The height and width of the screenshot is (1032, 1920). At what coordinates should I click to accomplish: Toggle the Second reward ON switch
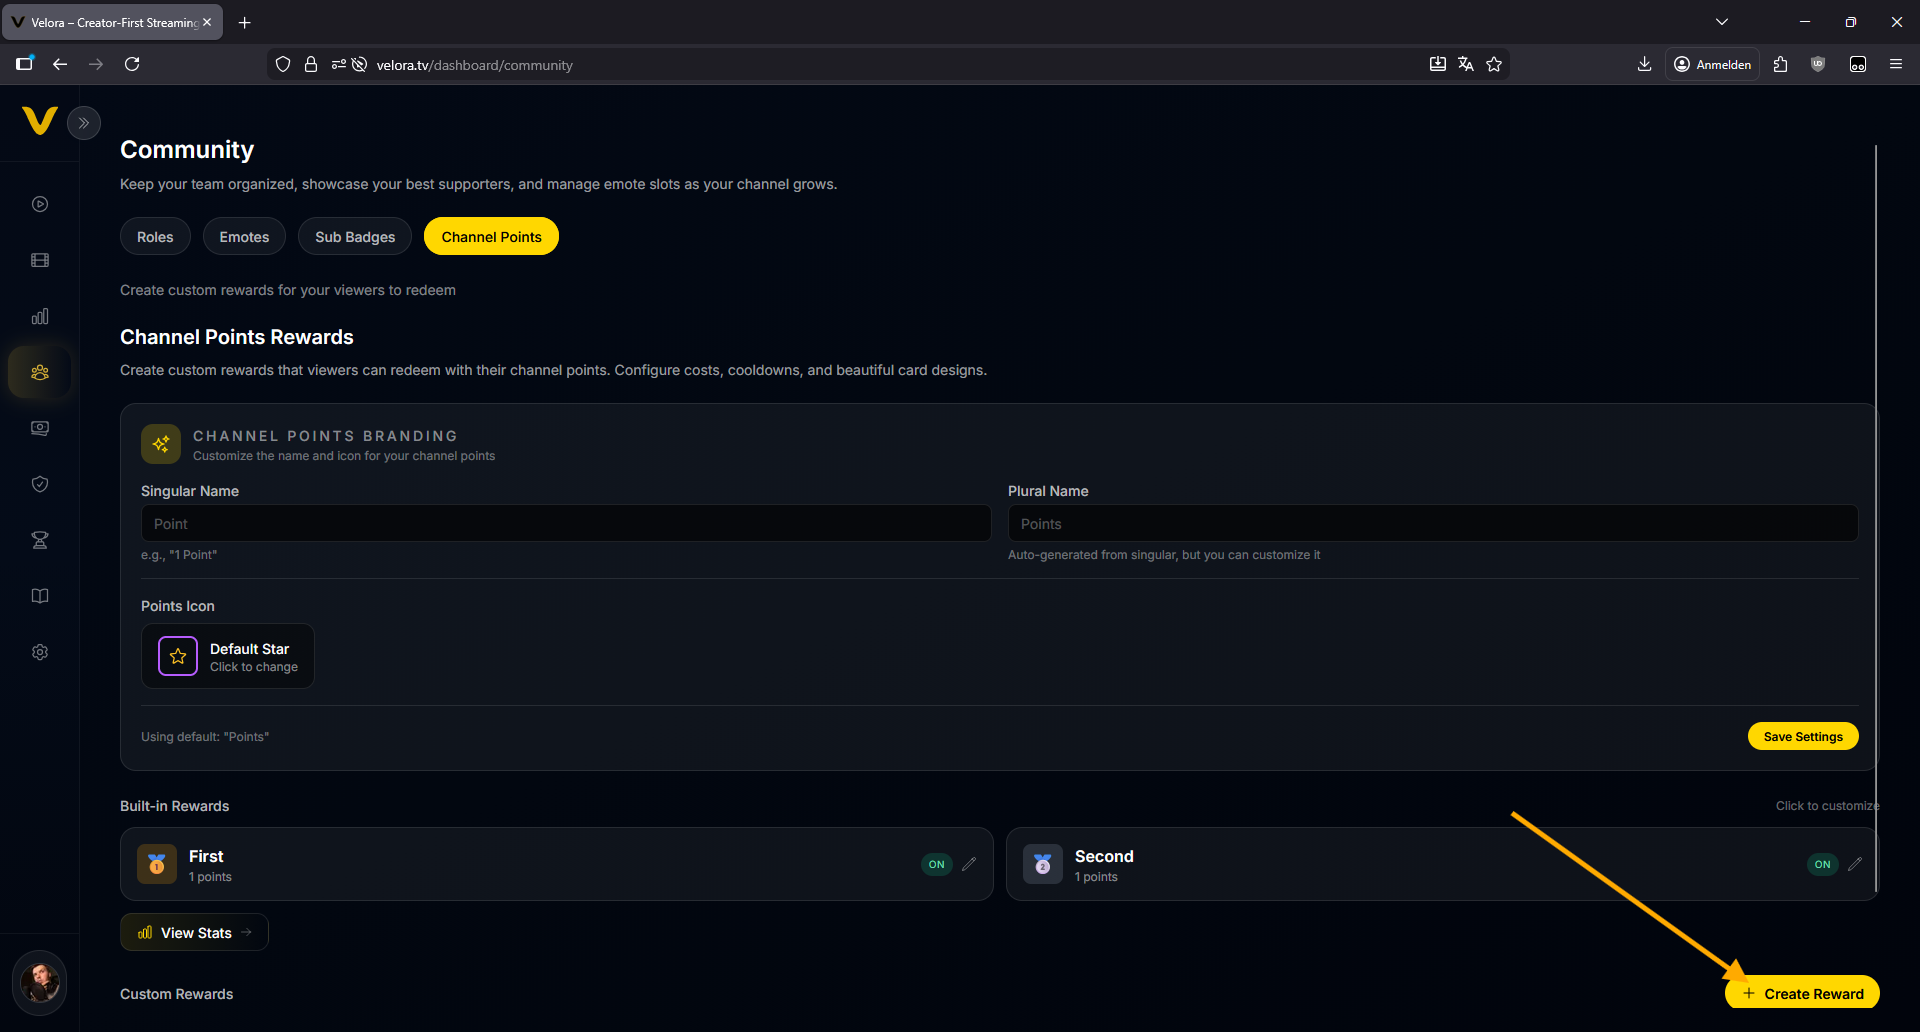(x=1822, y=864)
